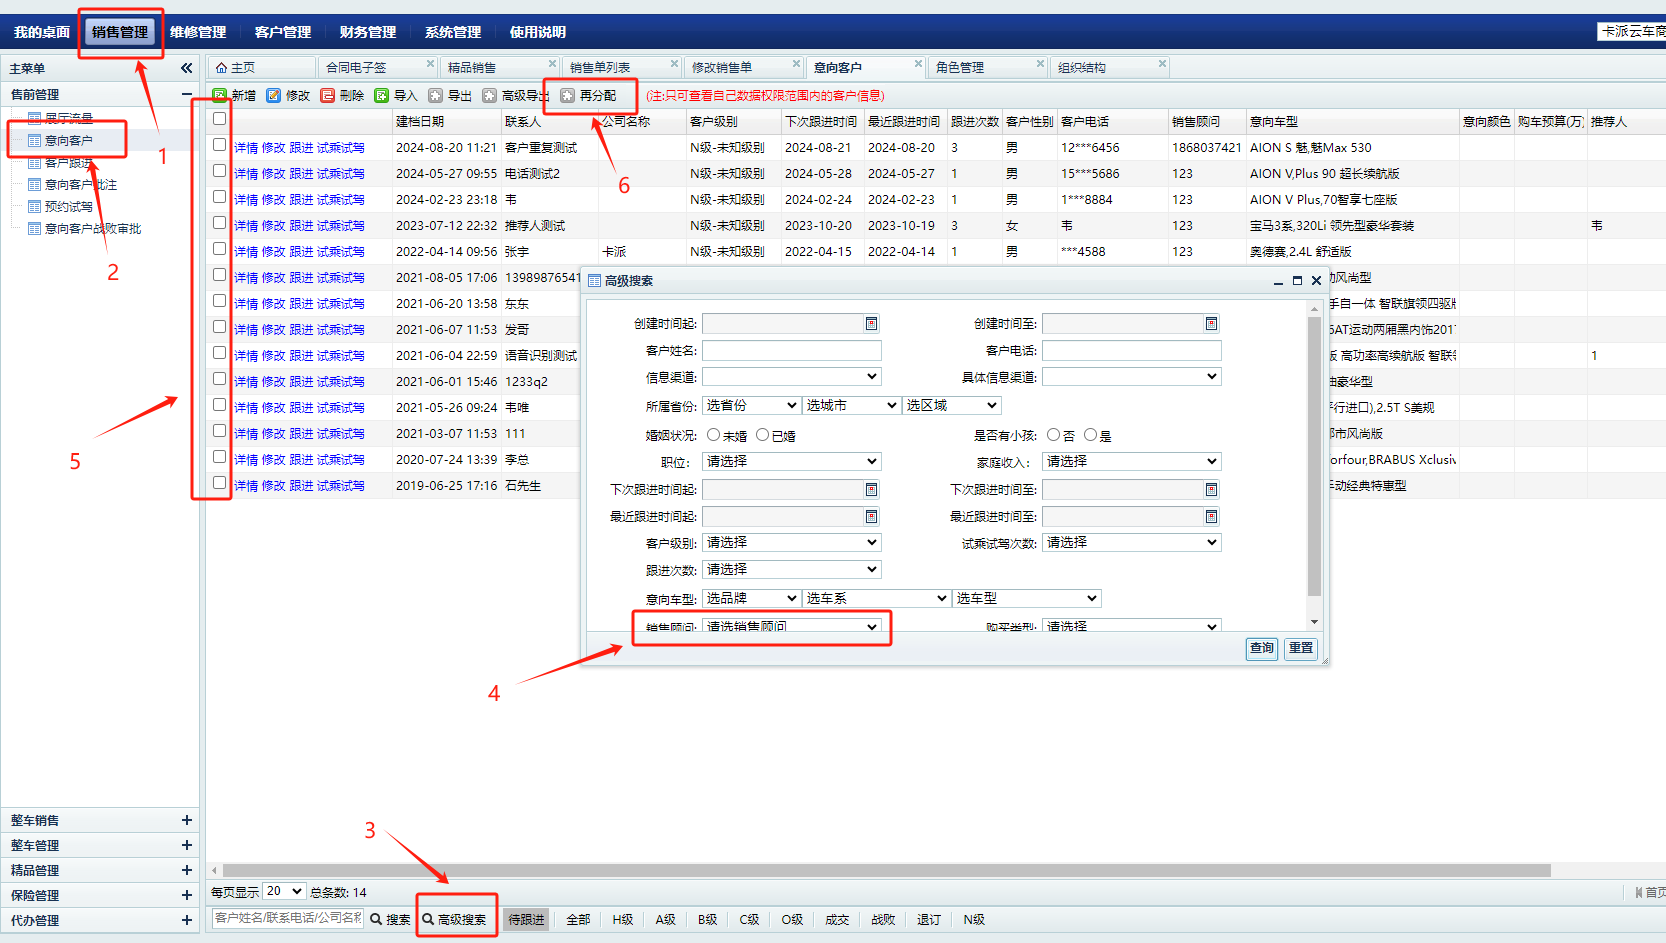Click the 新增 (add) toolbar icon
The height and width of the screenshot is (943, 1666).
coord(220,96)
